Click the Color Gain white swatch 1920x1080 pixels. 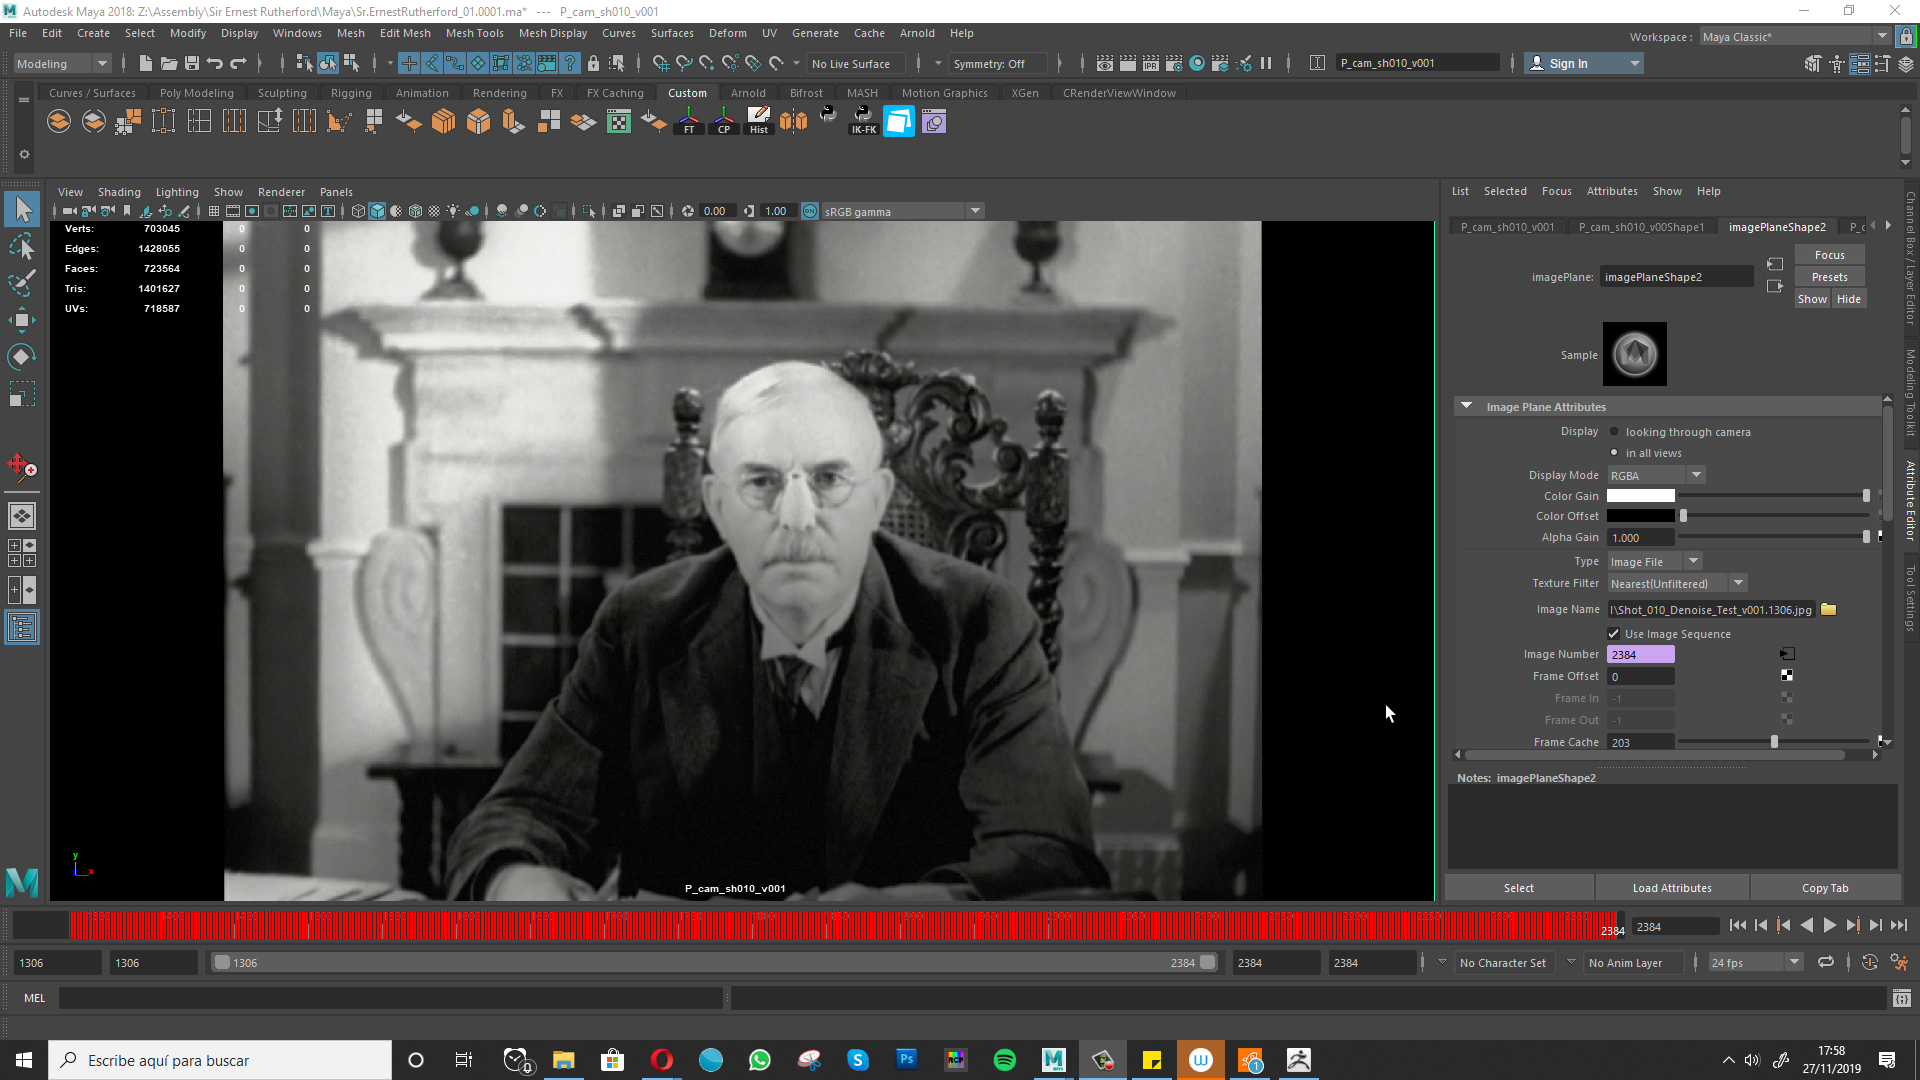1640,496
